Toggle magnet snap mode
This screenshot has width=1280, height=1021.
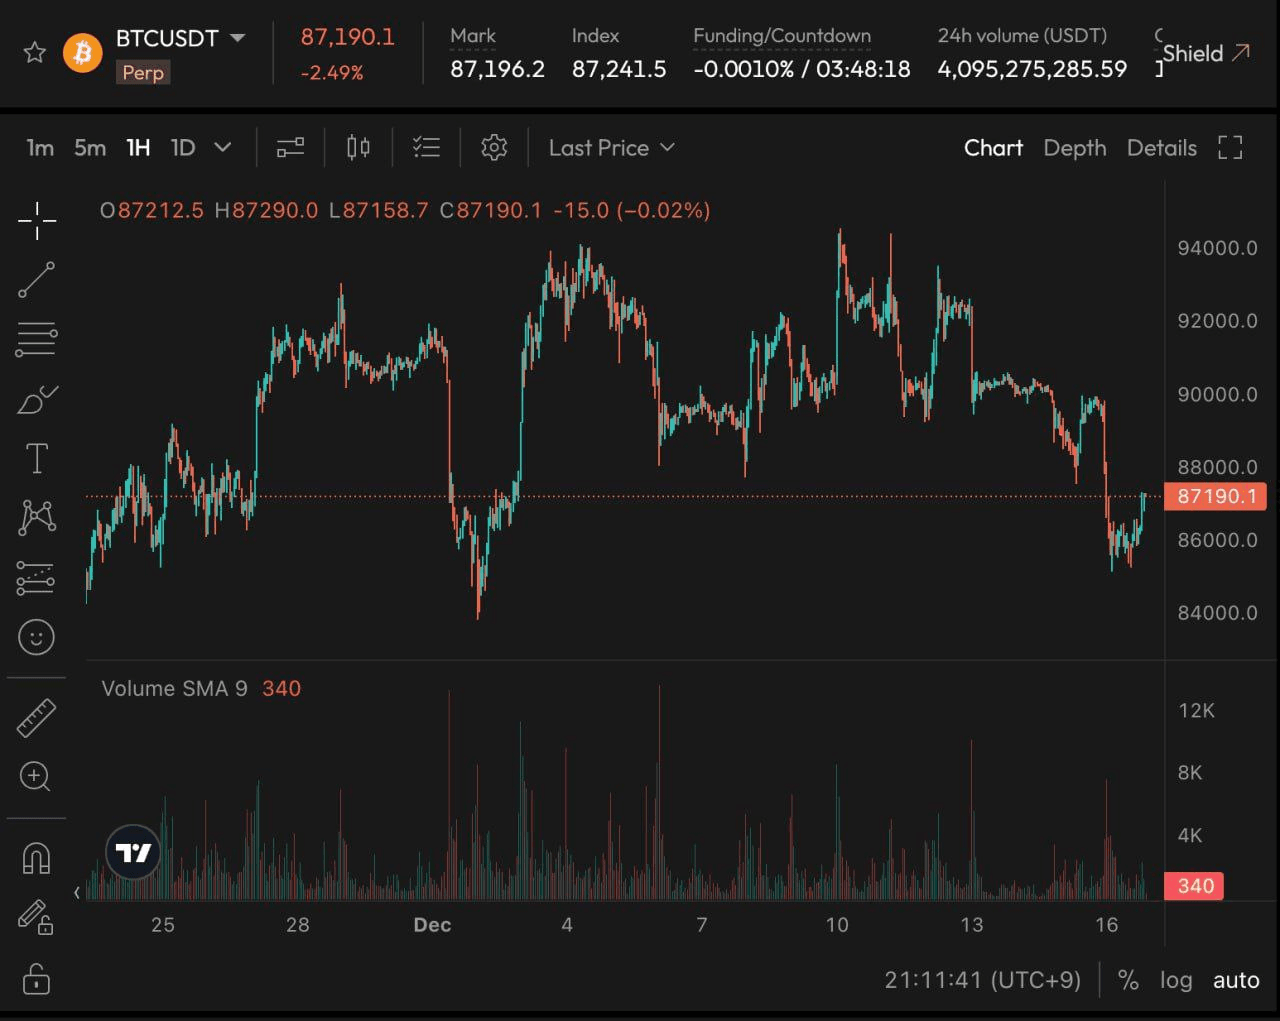tap(37, 858)
